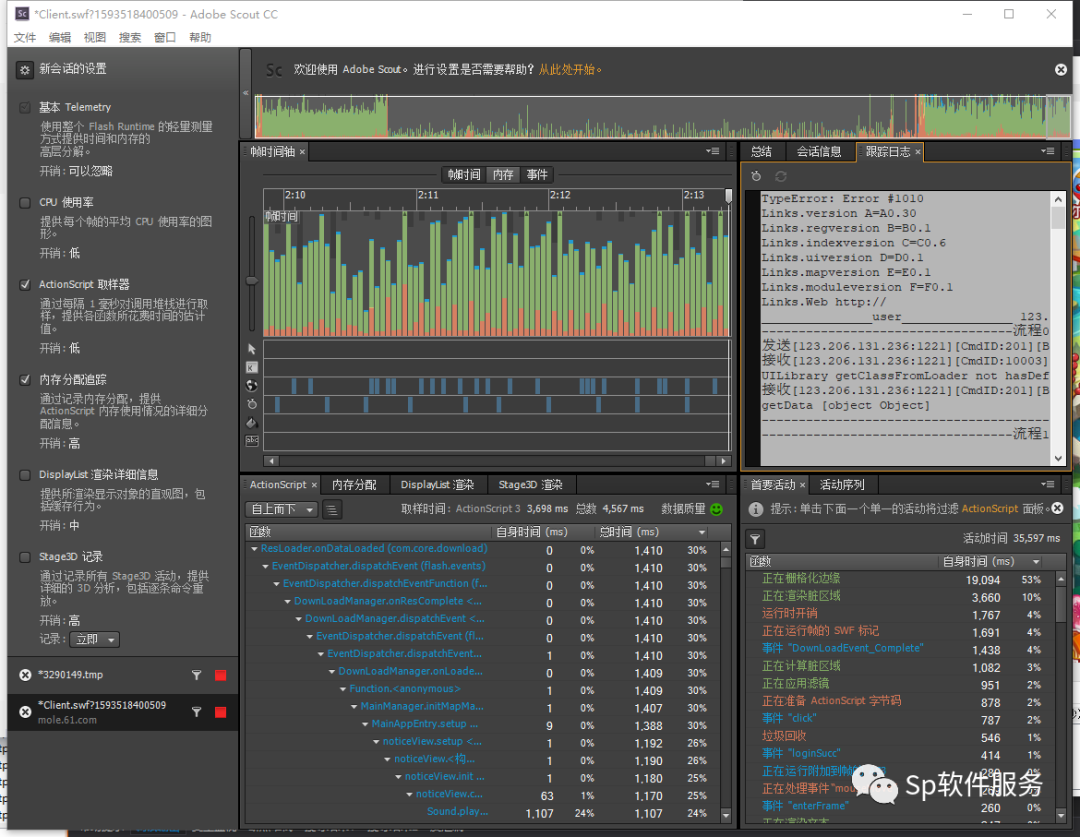Uncheck the 内存分配追踪 checkbox

click(25, 380)
